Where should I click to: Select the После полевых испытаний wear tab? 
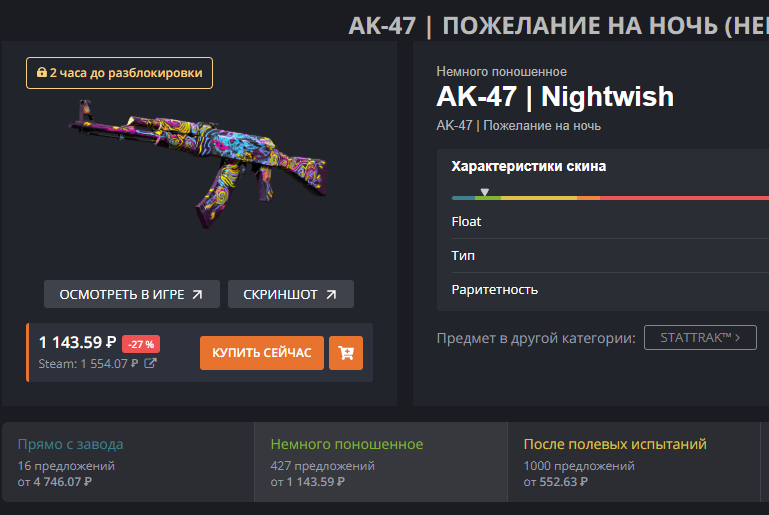pyautogui.click(x=634, y=462)
